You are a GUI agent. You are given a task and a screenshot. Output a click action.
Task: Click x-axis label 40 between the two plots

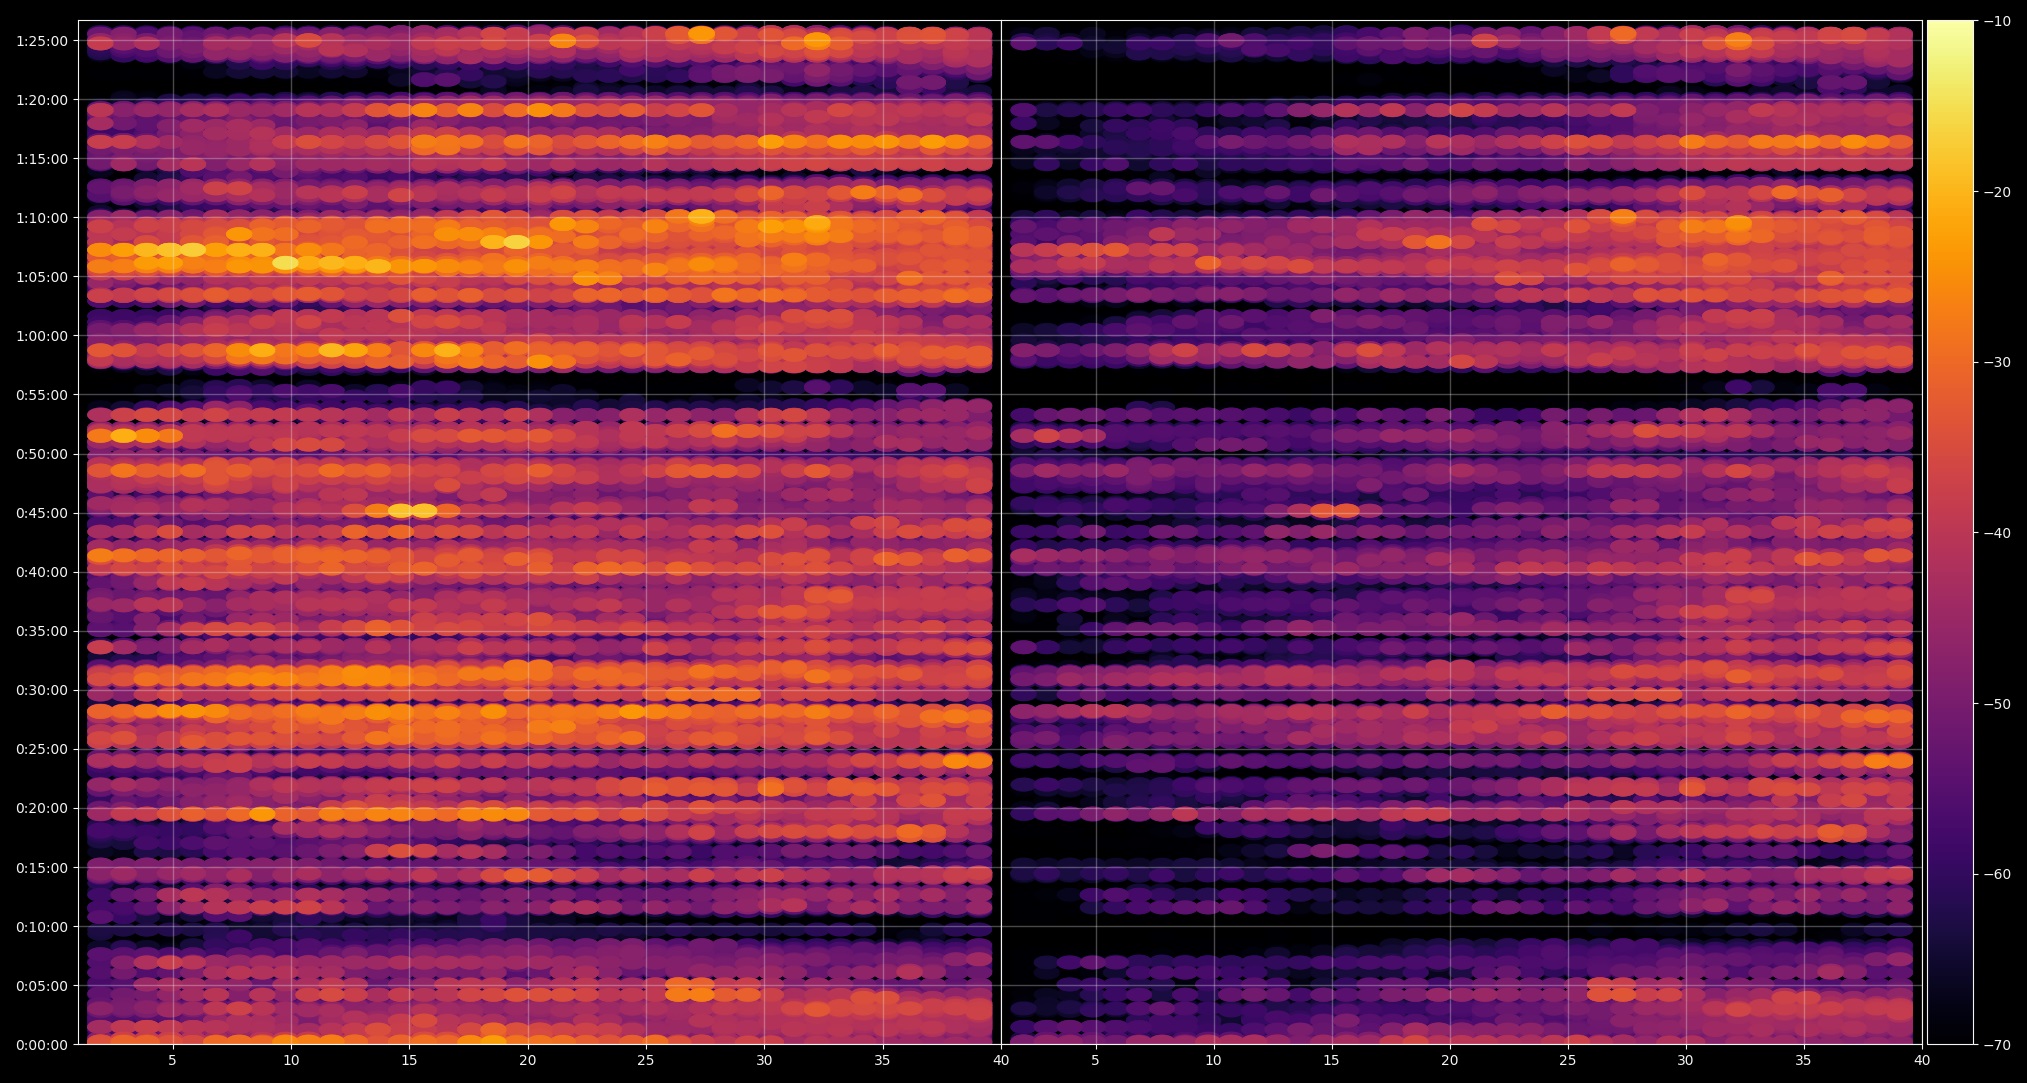coord(1001,1060)
